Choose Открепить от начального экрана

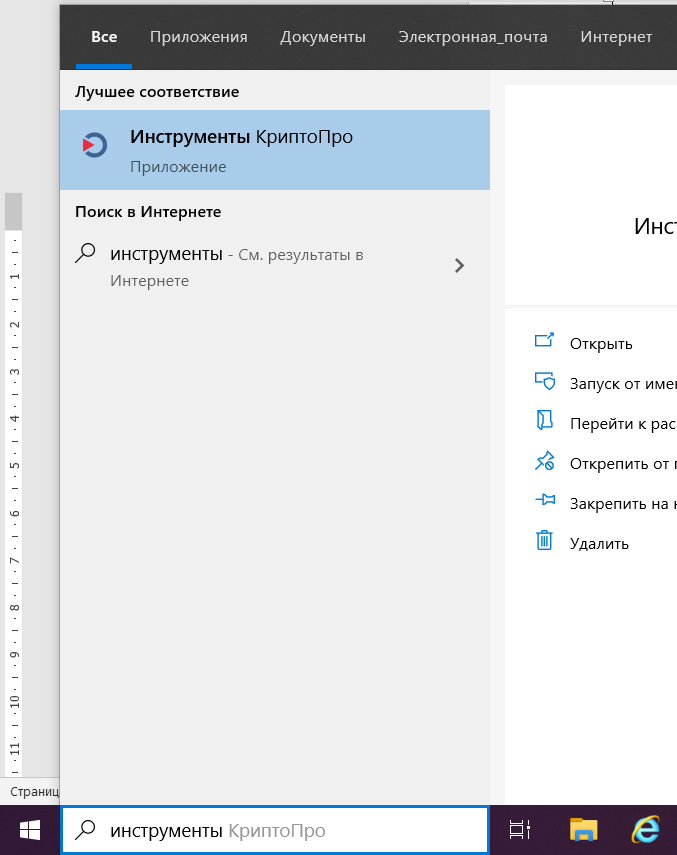(x=623, y=464)
